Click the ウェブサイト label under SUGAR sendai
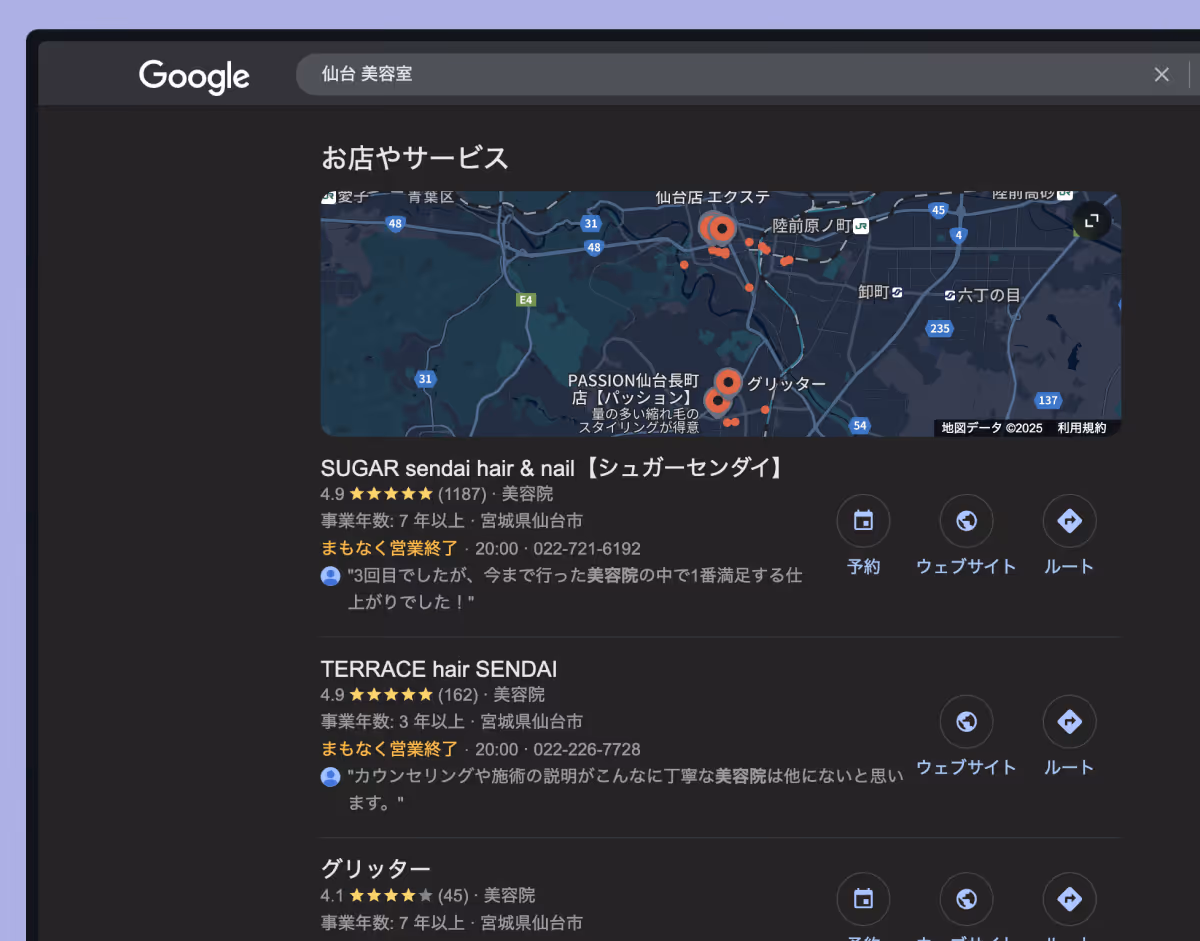This screenshot has height=941, width=1200. coord(966,567)
